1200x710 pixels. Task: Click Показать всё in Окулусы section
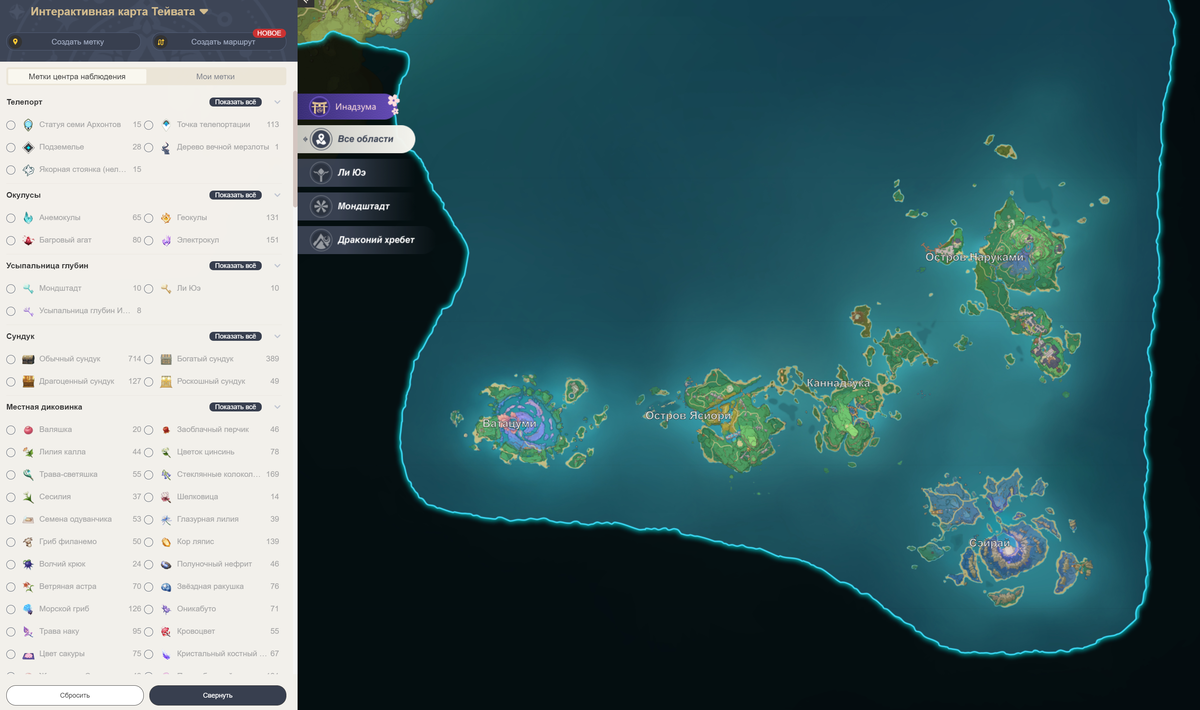236,195
